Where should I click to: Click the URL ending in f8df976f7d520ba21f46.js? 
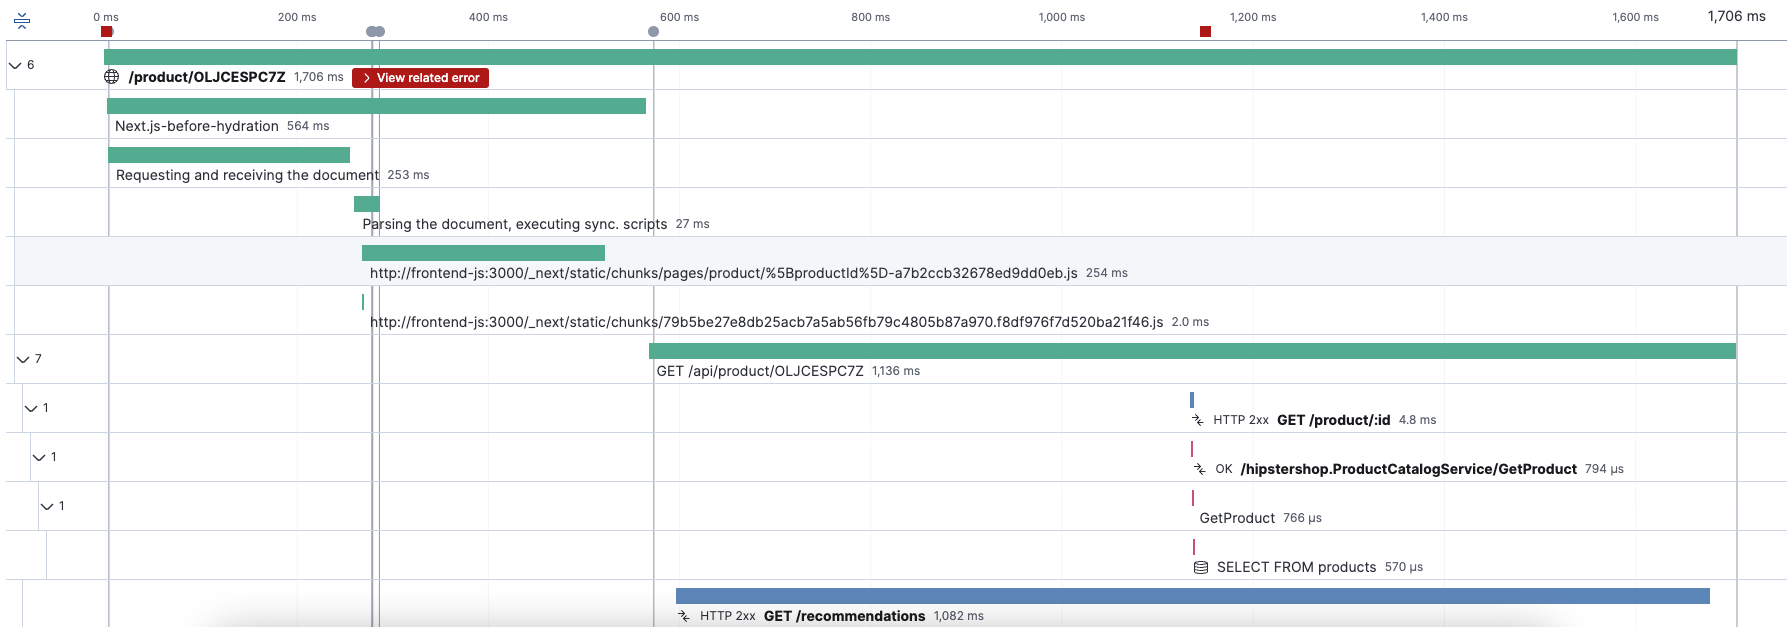(767, 322)
